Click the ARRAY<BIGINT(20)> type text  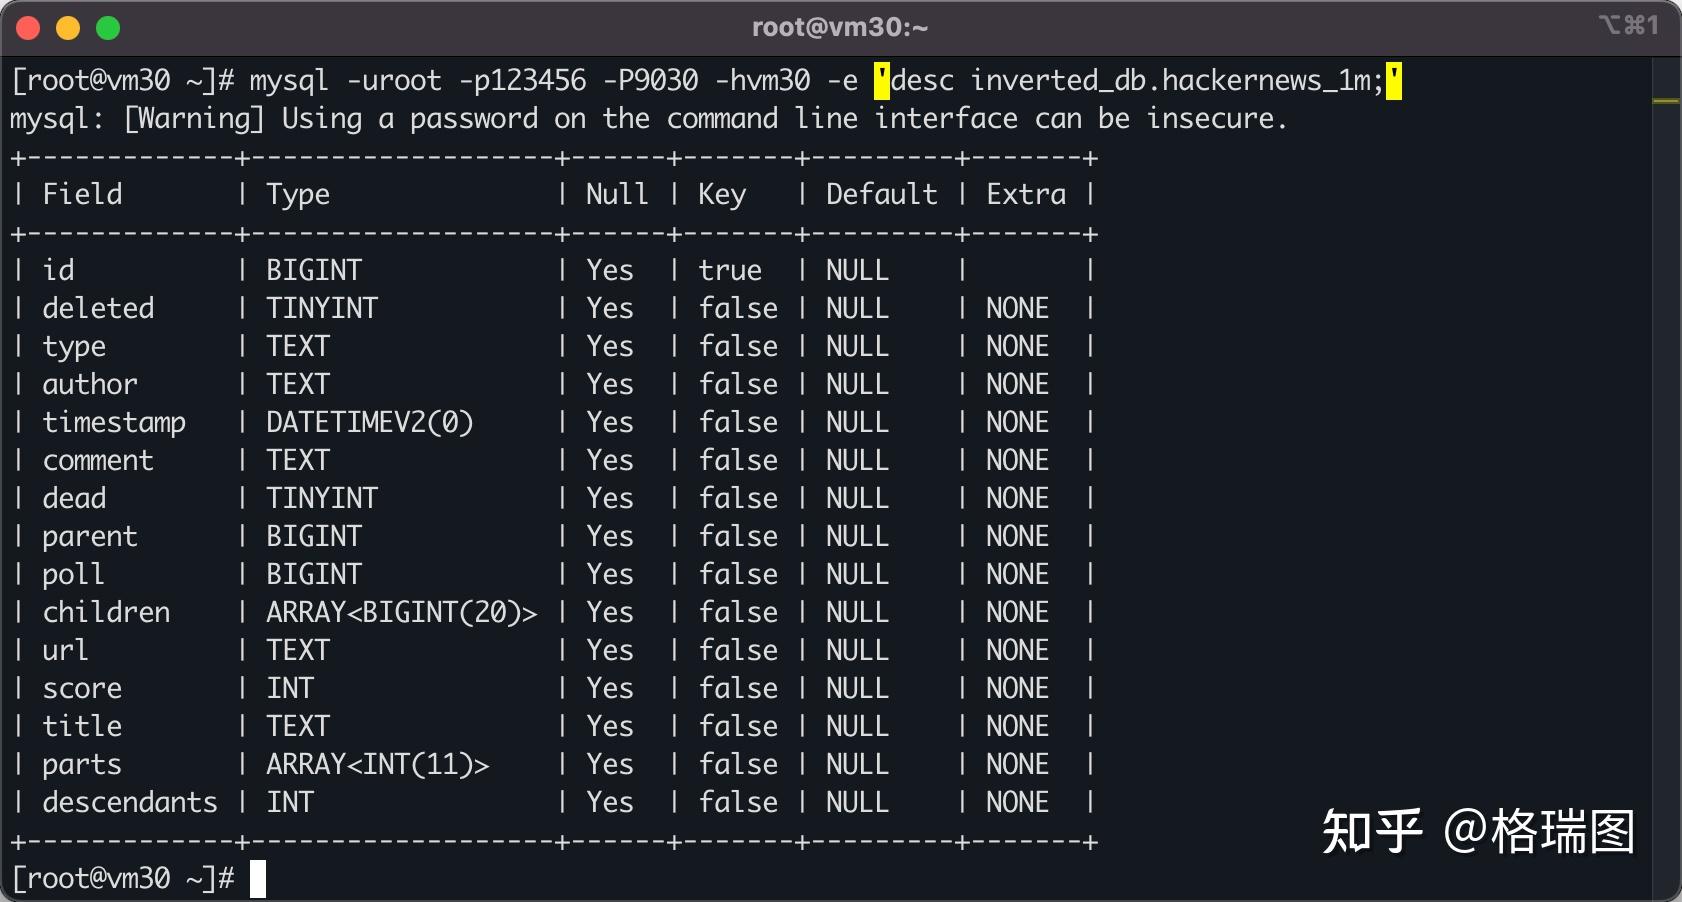(x=402, y=612)
